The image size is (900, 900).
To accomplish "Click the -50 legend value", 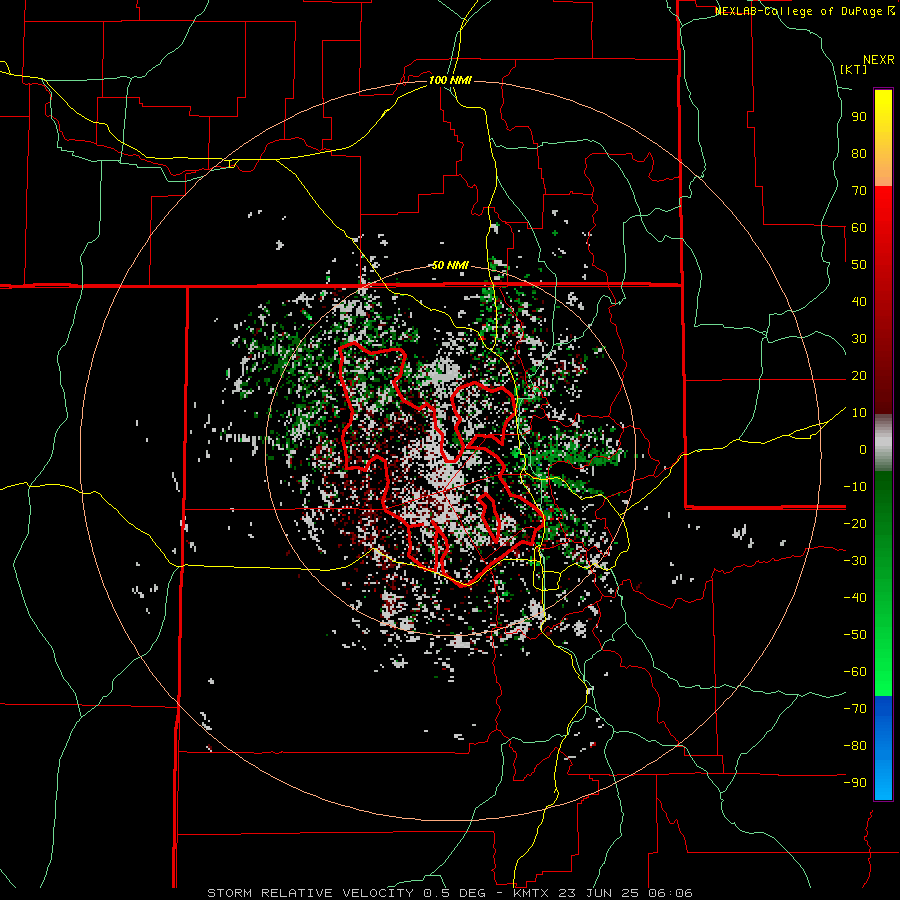I will [x=855, y=635].
